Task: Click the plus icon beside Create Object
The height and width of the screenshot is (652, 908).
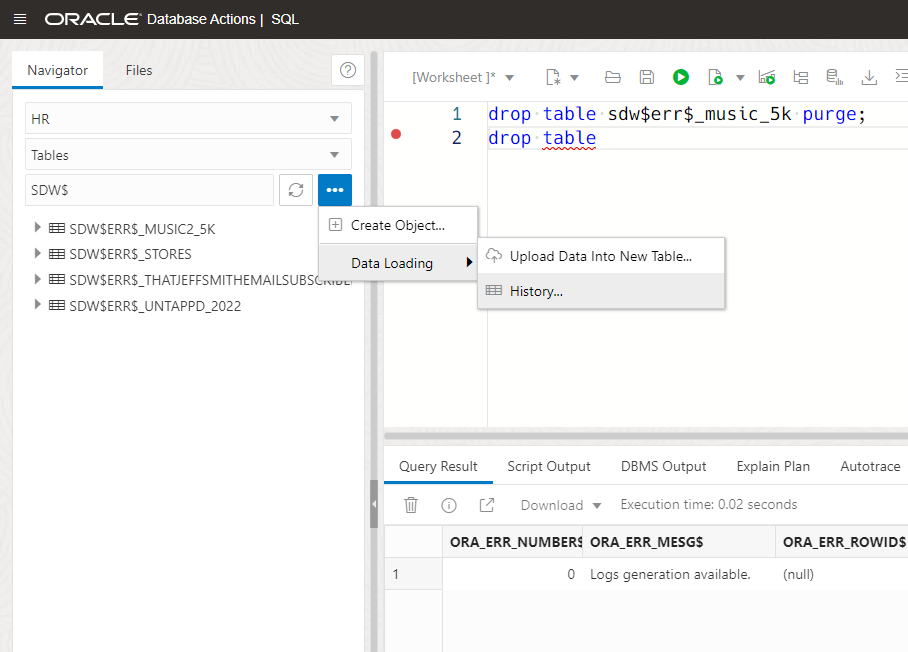Action: tap(335, 225)
